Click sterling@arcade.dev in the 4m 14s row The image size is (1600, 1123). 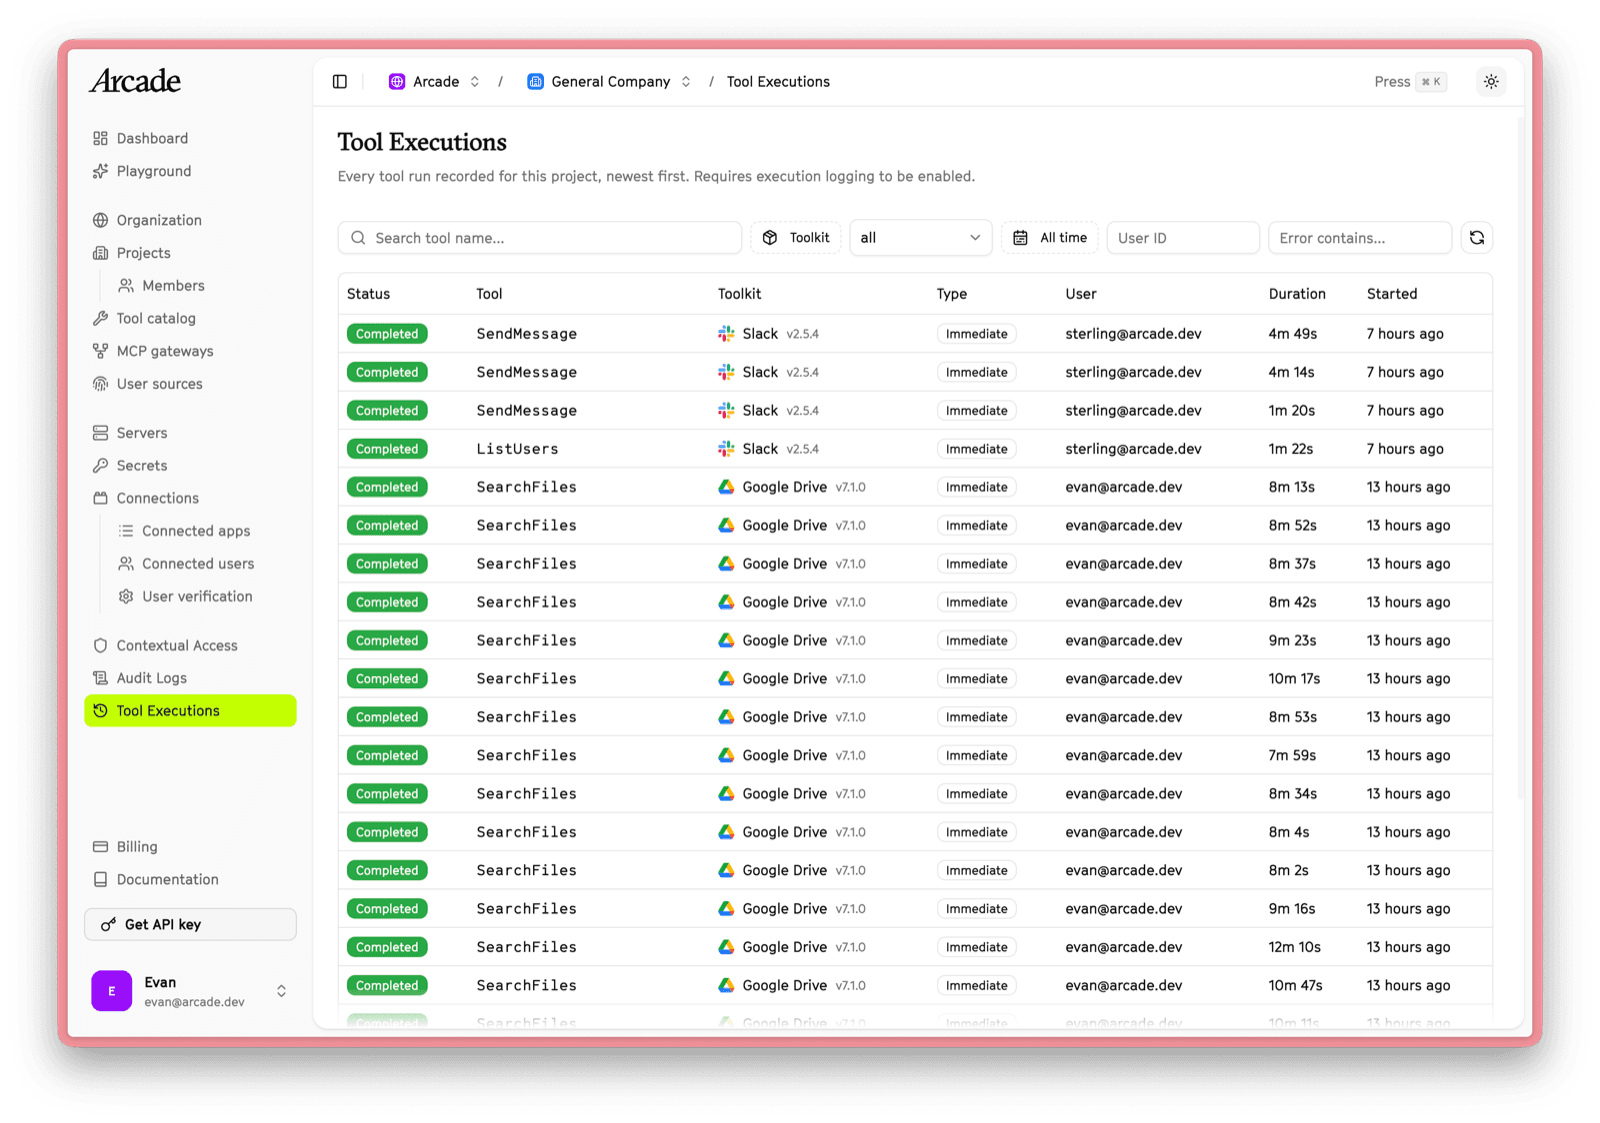tap(1133, 372)
